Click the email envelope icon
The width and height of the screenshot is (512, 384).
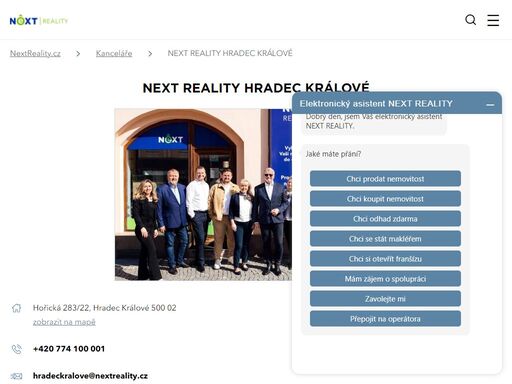pos(17,376)
